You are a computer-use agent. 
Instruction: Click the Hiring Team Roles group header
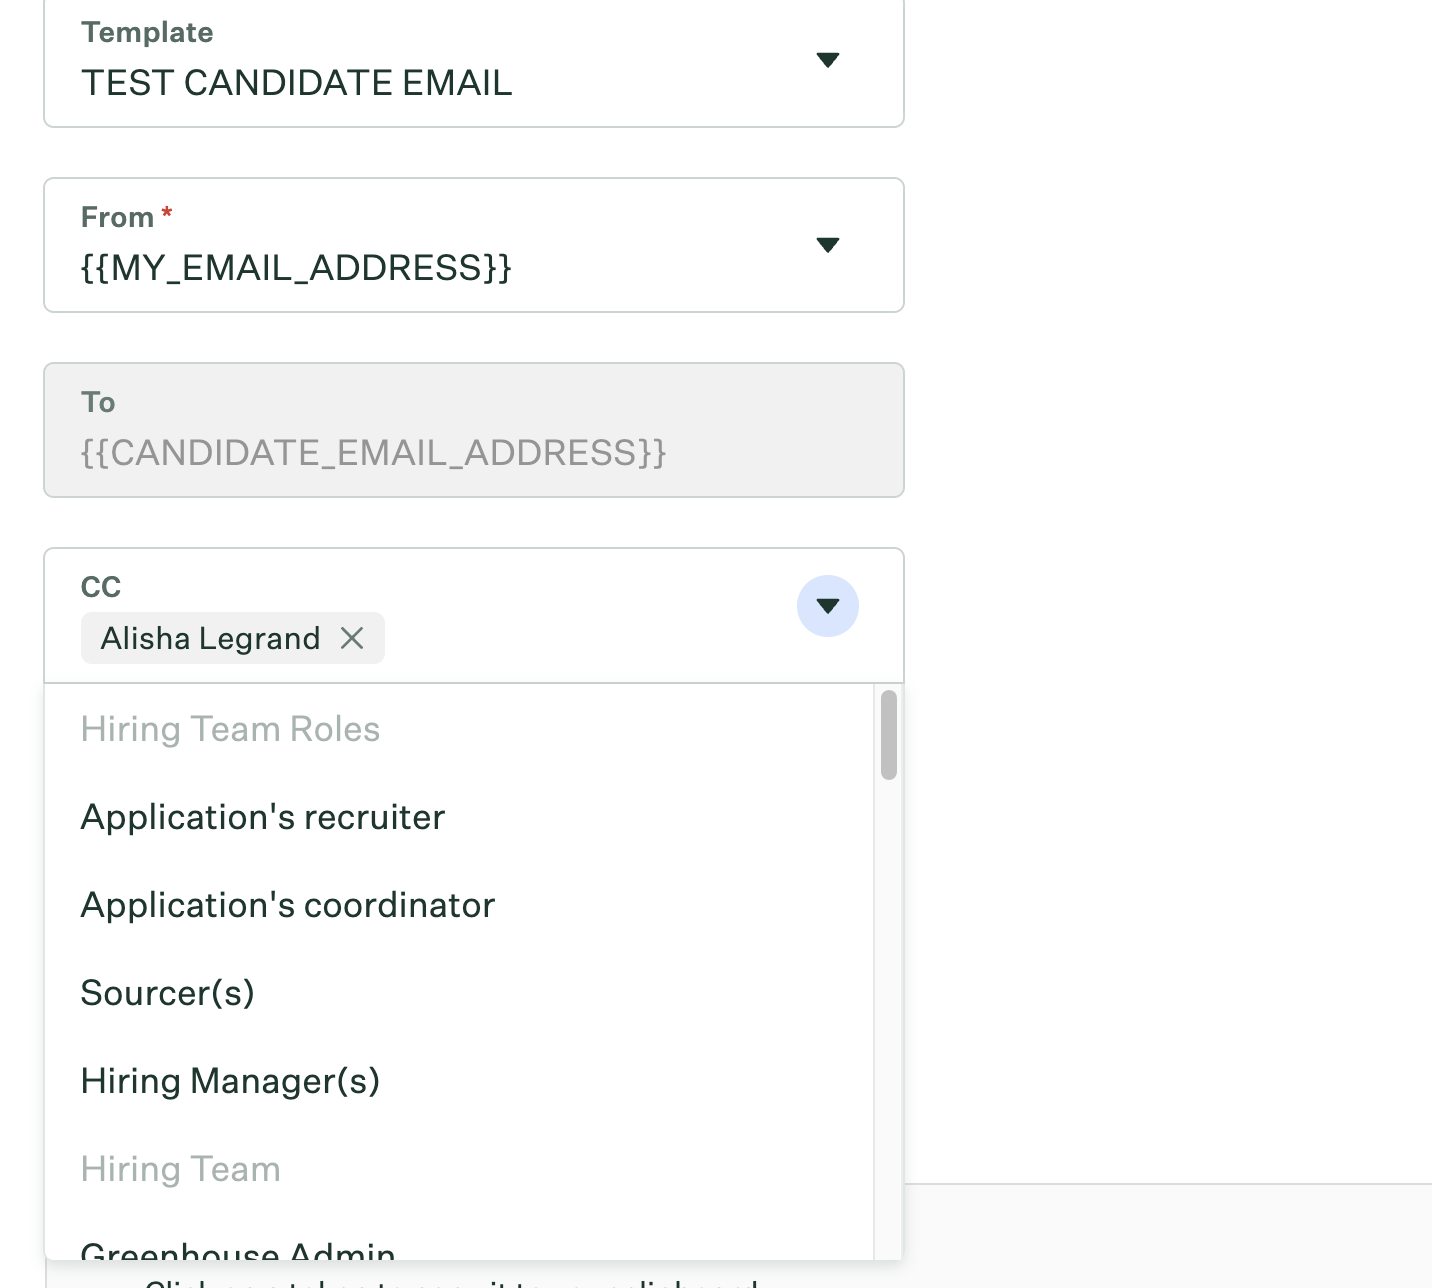click(230, 729)
